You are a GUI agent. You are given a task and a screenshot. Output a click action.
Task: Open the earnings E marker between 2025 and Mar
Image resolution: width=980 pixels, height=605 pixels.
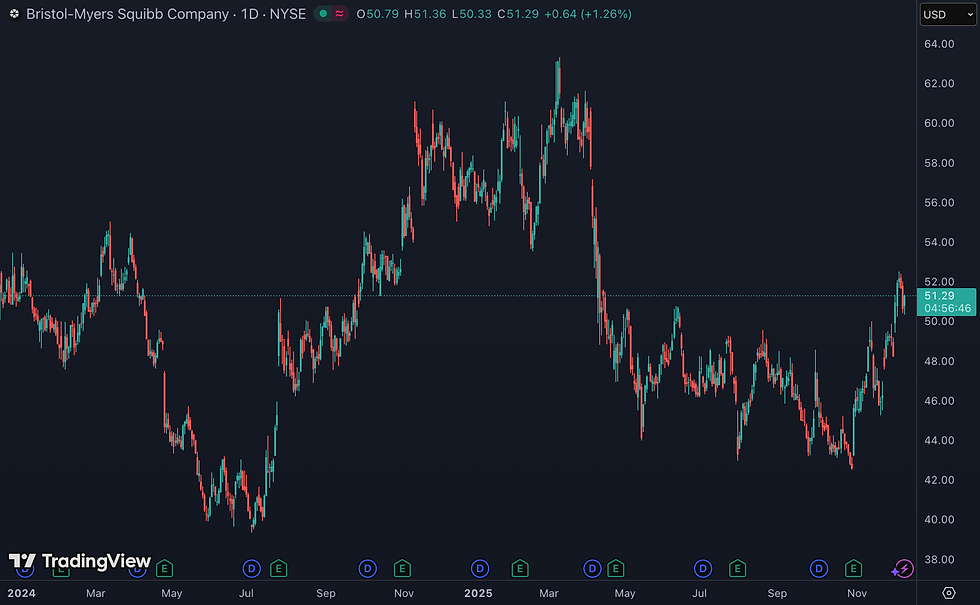[520, 569]
